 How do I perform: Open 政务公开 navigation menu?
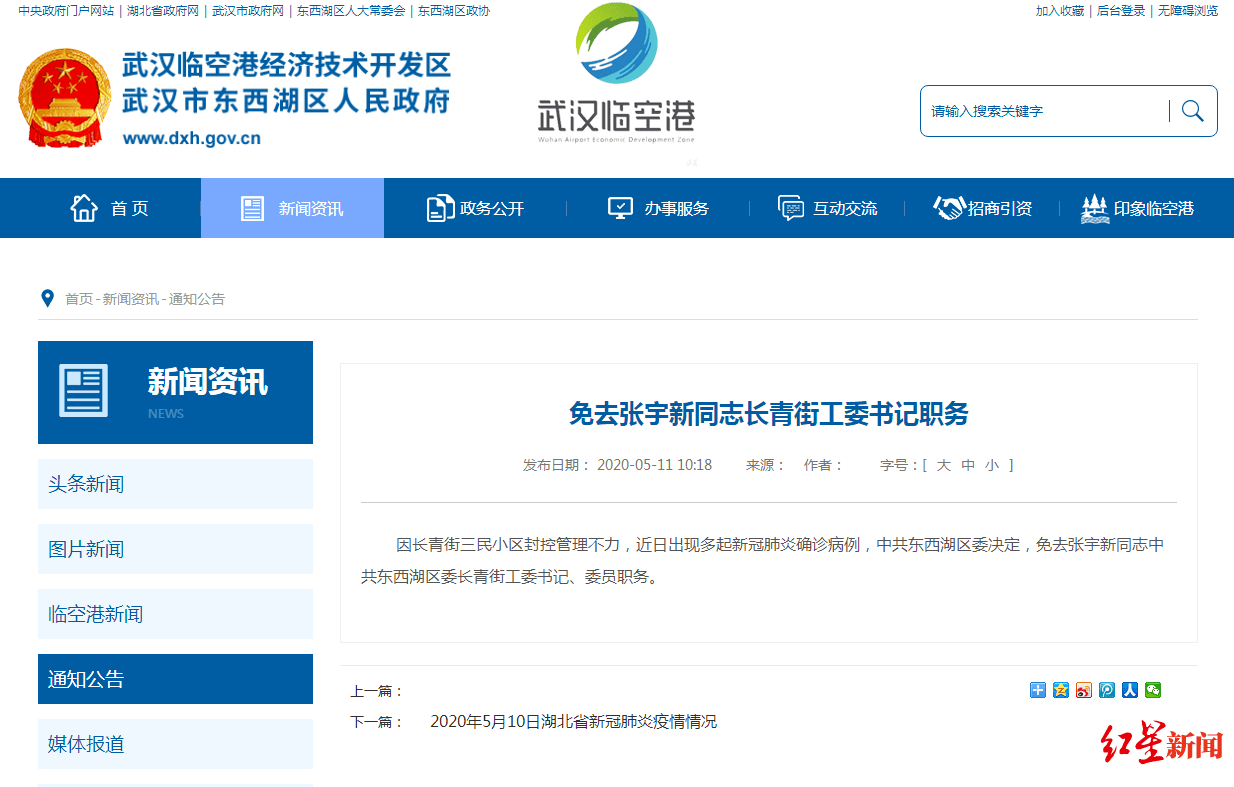(475, 208)
